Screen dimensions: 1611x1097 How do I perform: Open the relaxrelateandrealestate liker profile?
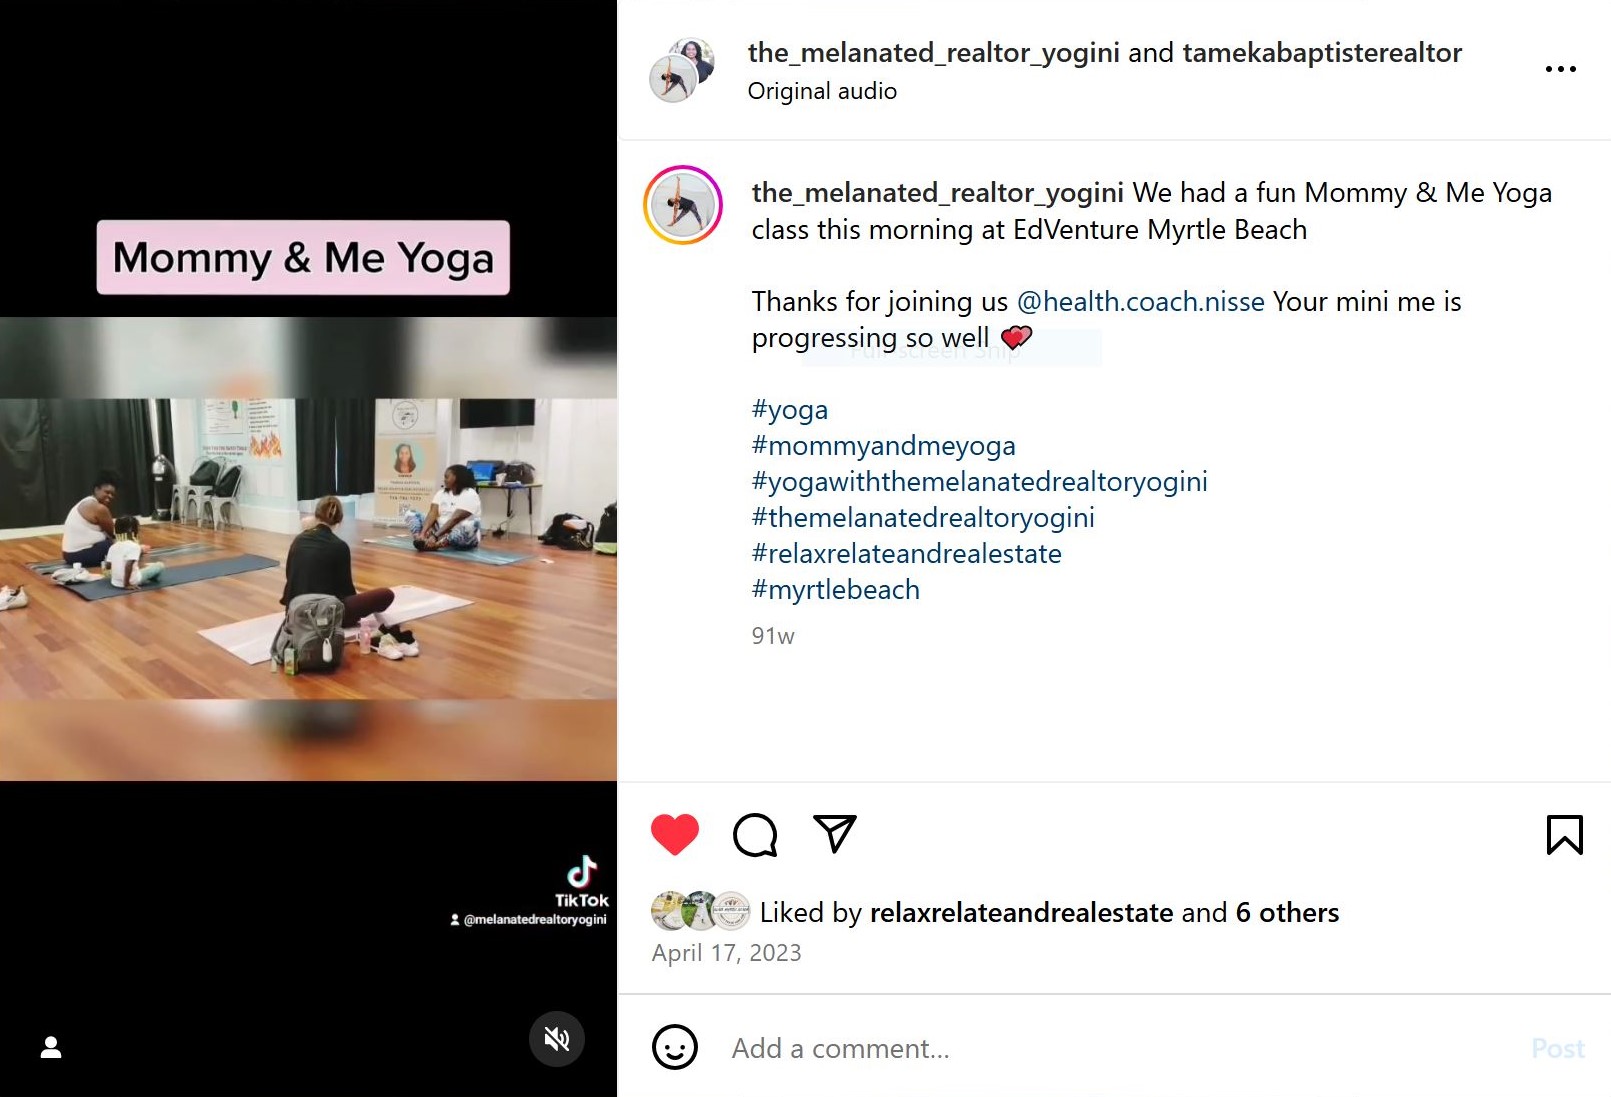1021,912
